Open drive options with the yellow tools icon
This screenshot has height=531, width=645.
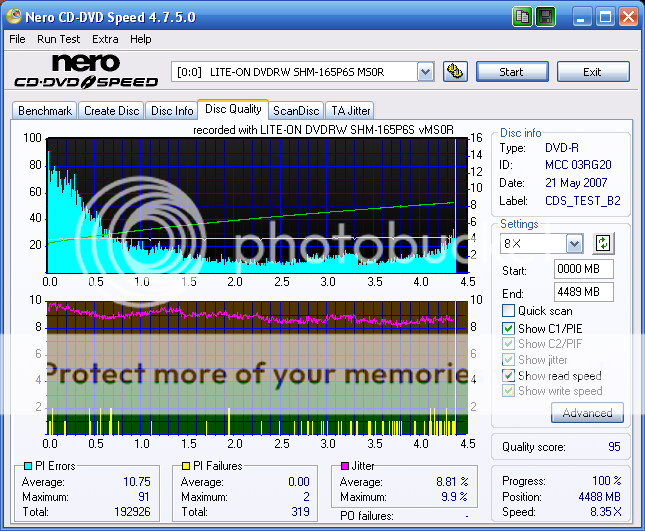[454, 71]
